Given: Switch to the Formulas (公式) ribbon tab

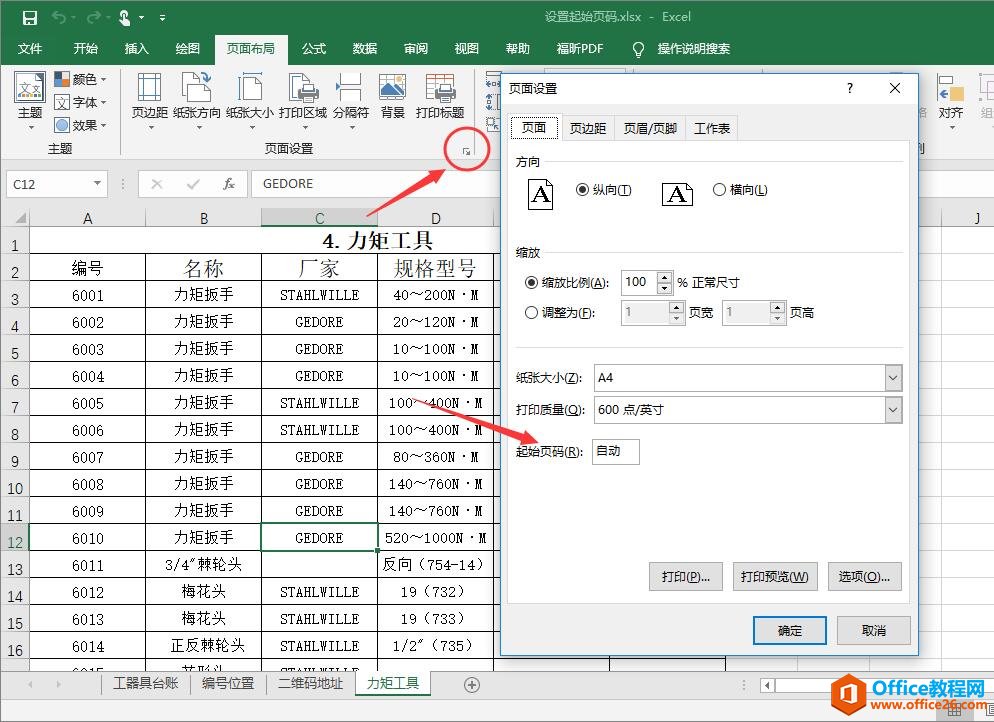Looking at the screenshot, I should pos(313,49).
